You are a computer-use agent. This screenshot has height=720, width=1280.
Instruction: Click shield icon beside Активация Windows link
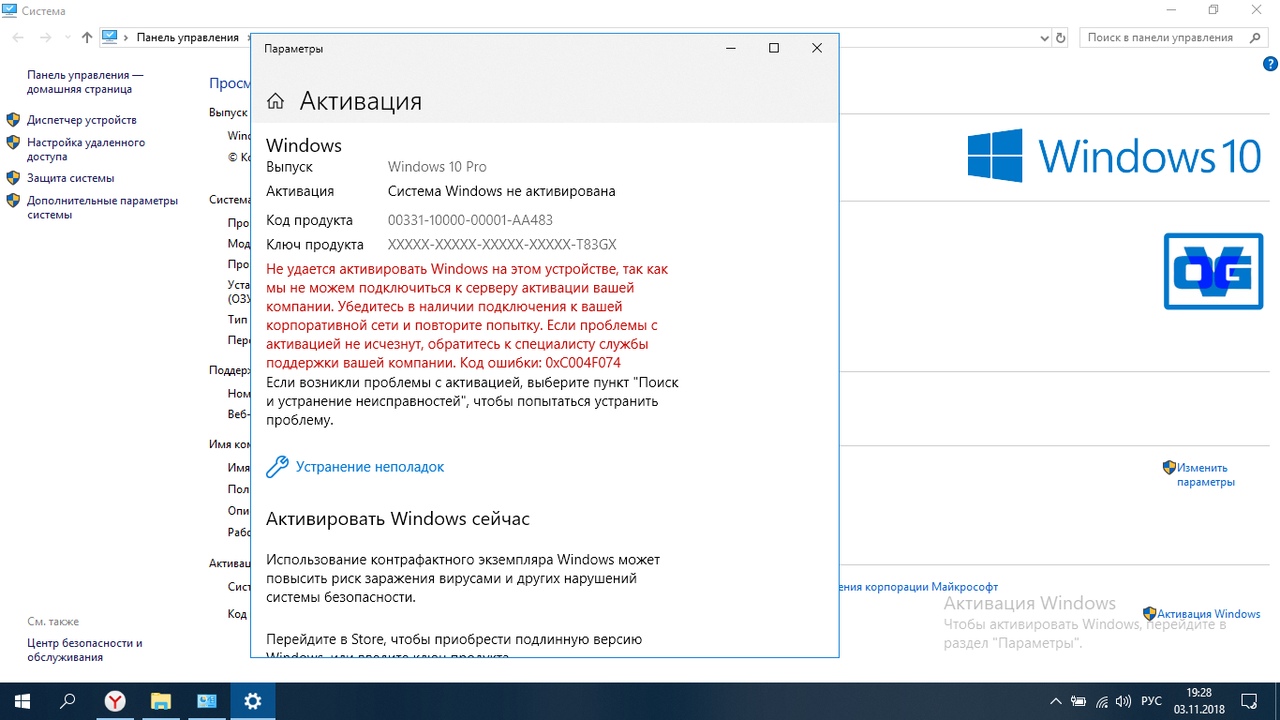click(x=1150, y=614)
